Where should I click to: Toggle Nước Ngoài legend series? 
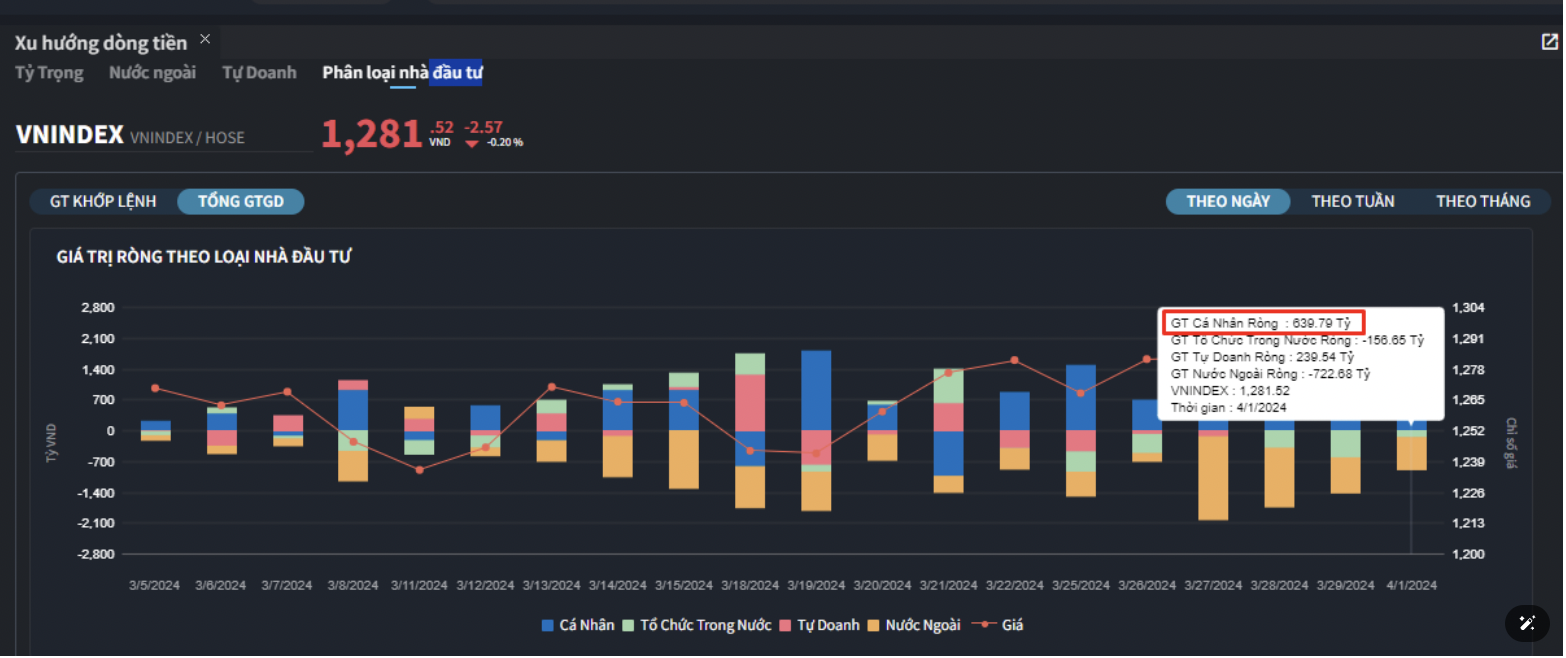click(x=913, y=625)
